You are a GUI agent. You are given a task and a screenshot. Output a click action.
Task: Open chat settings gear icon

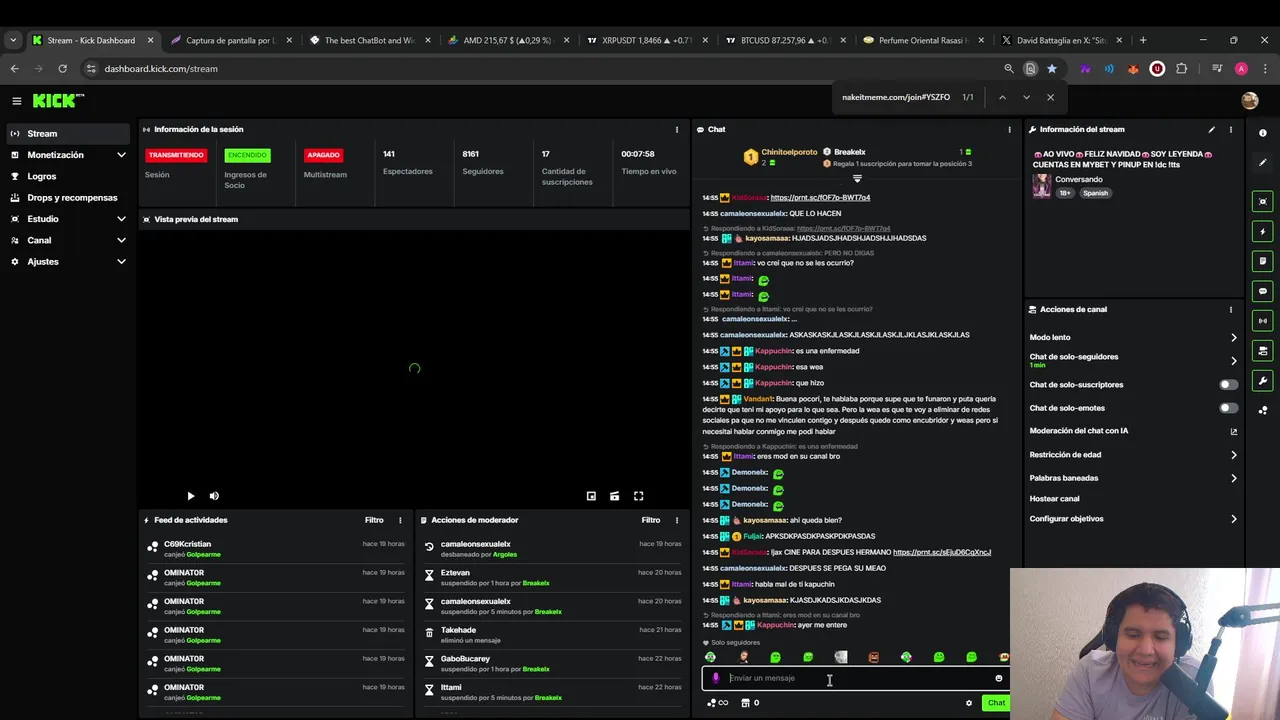tap(968, 703)
